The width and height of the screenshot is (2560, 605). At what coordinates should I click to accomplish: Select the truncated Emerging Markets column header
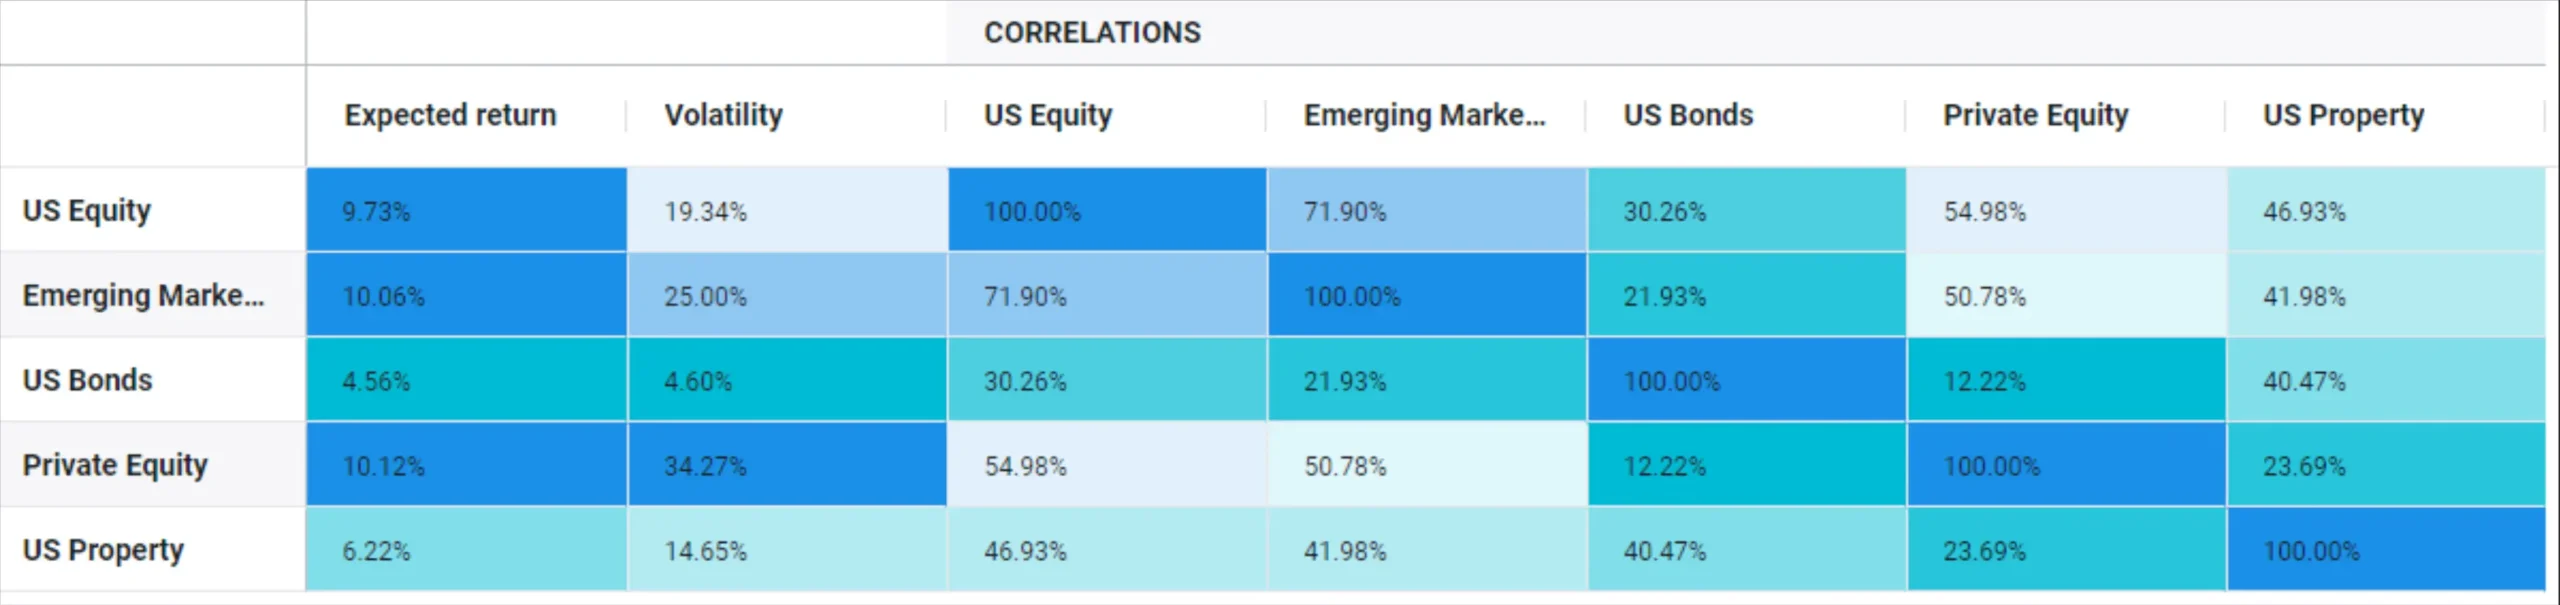point(1424,115)
